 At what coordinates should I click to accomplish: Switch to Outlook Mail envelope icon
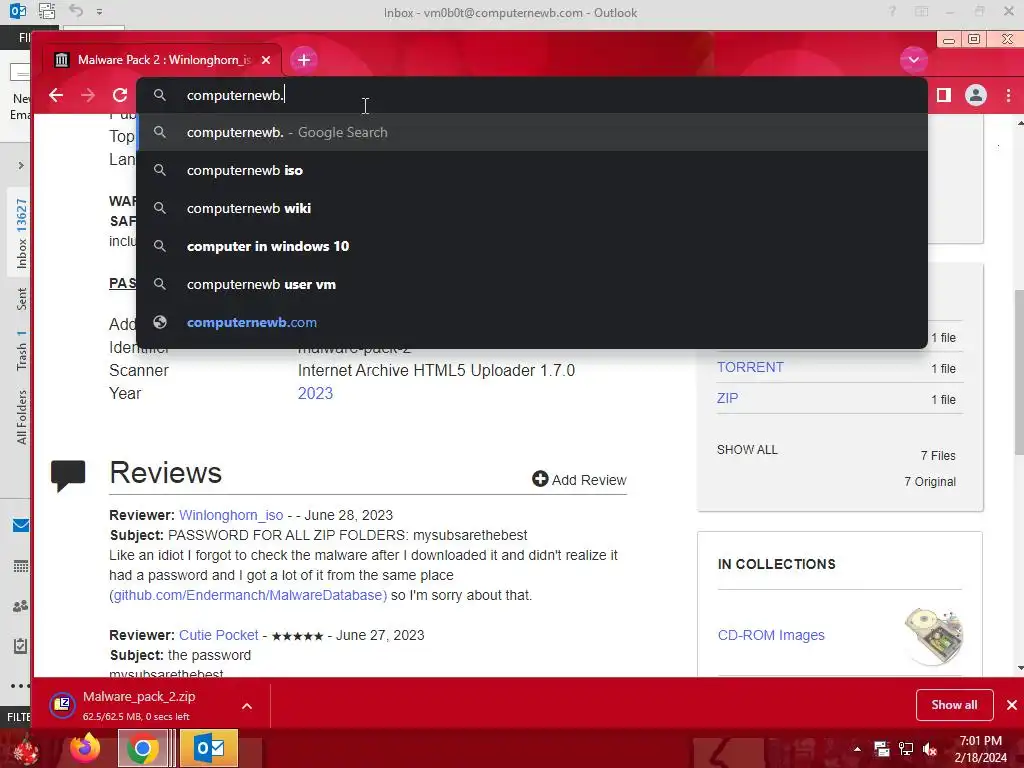click(x=20, y=526)
